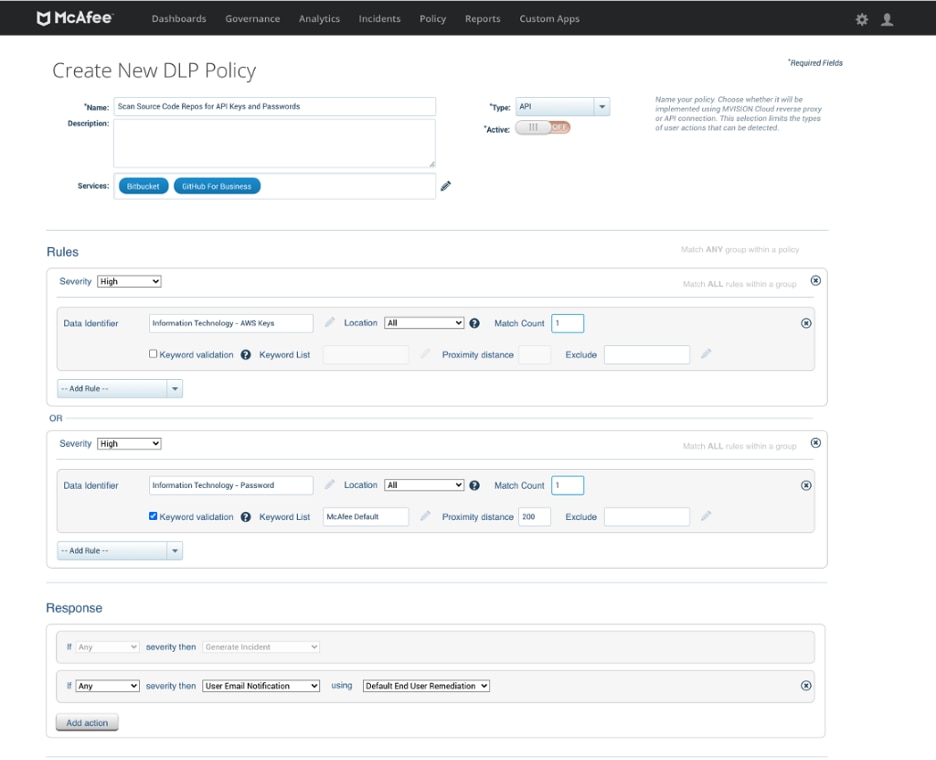Open Default End User Remediation dropdown

pyautogui.click(x=426, y=686)
